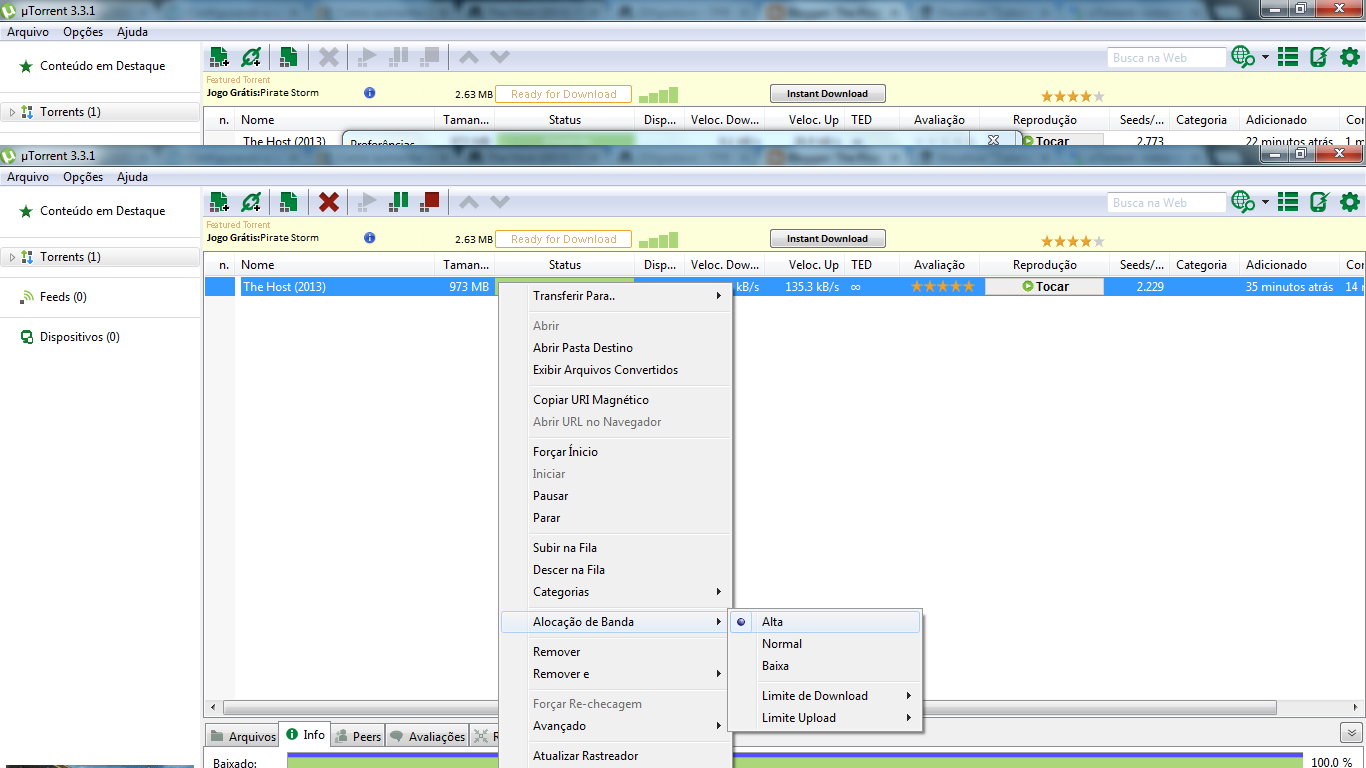This screenshot has width=1366, height=768.
Task: Open Preferences gear icon in background window
Action: point(1350,57)
